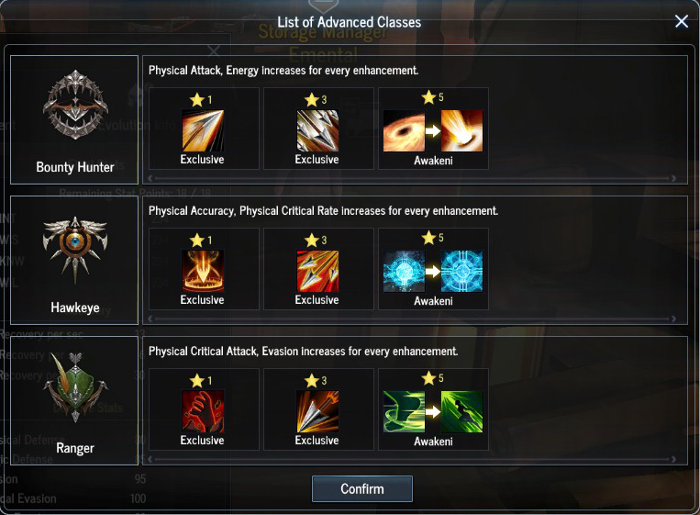Confirm the advanced class selection

362,489
